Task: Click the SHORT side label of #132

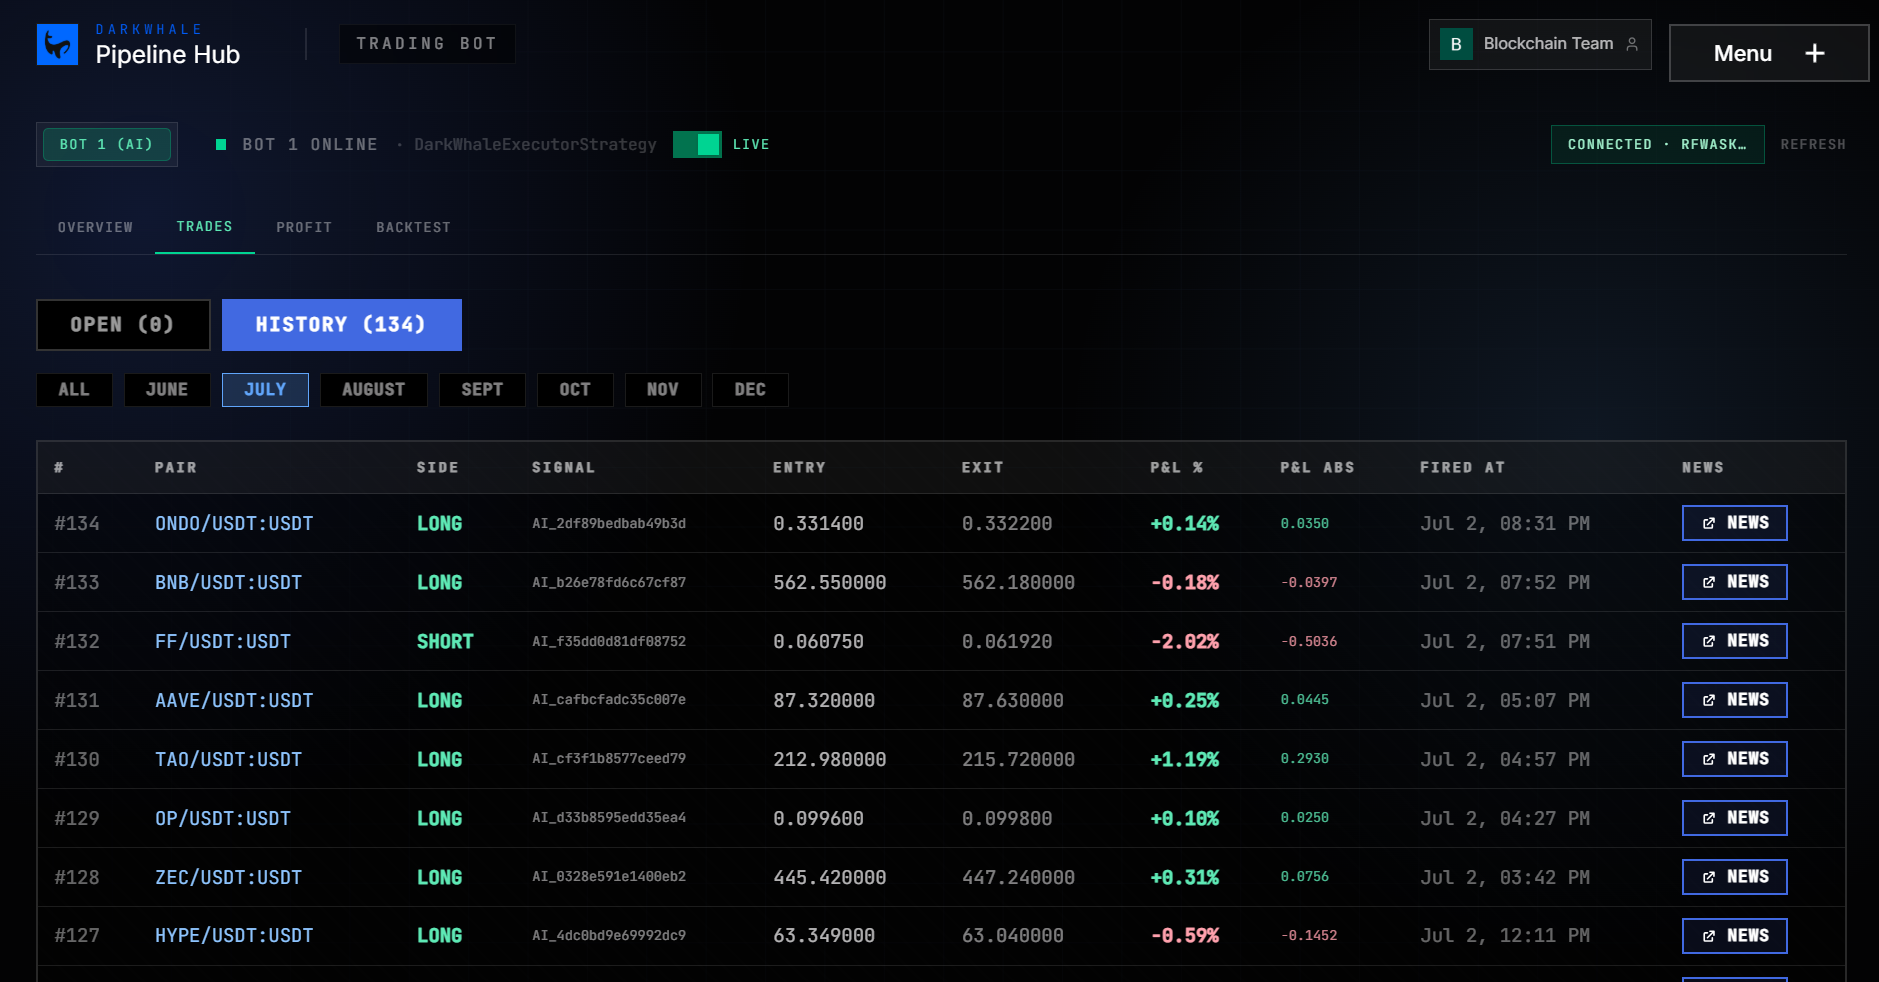Action: click(445, 642)
